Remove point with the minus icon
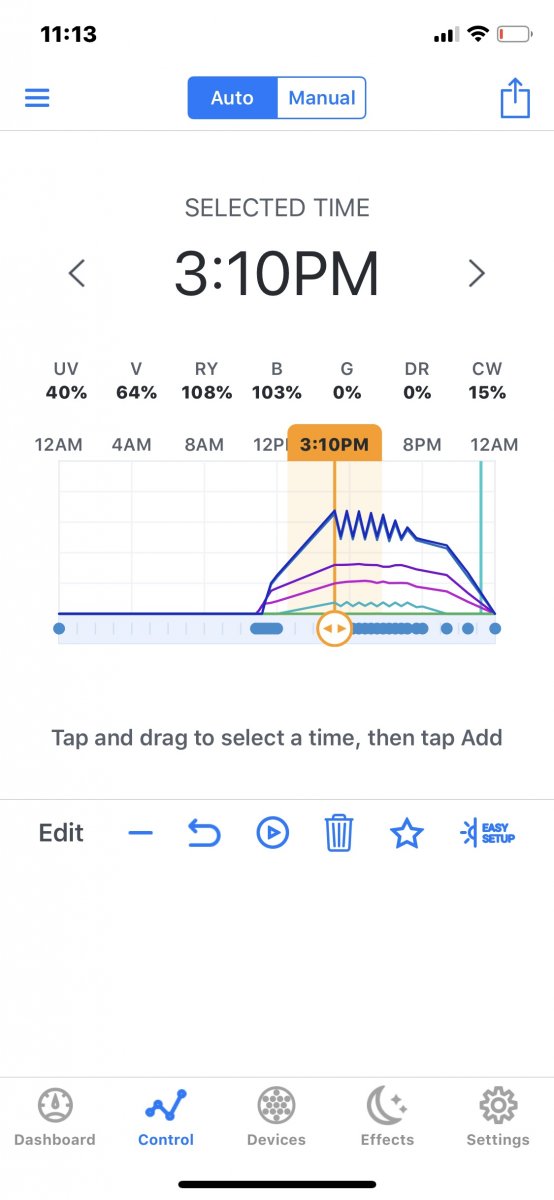 [x=141, y=833]
